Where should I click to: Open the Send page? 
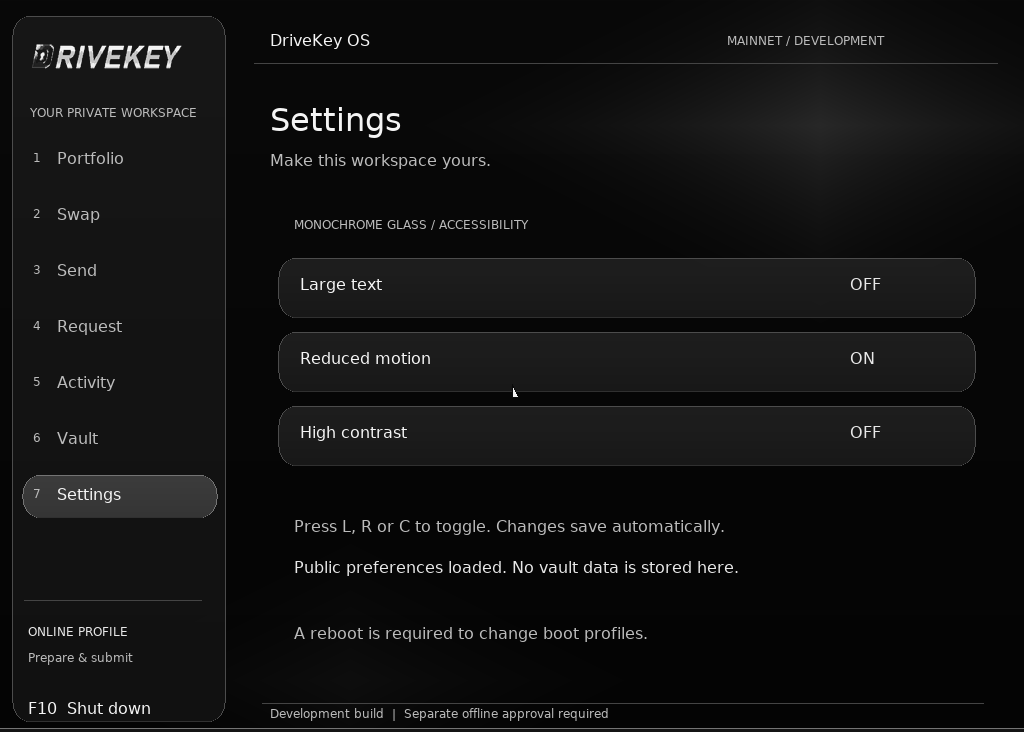120,271
